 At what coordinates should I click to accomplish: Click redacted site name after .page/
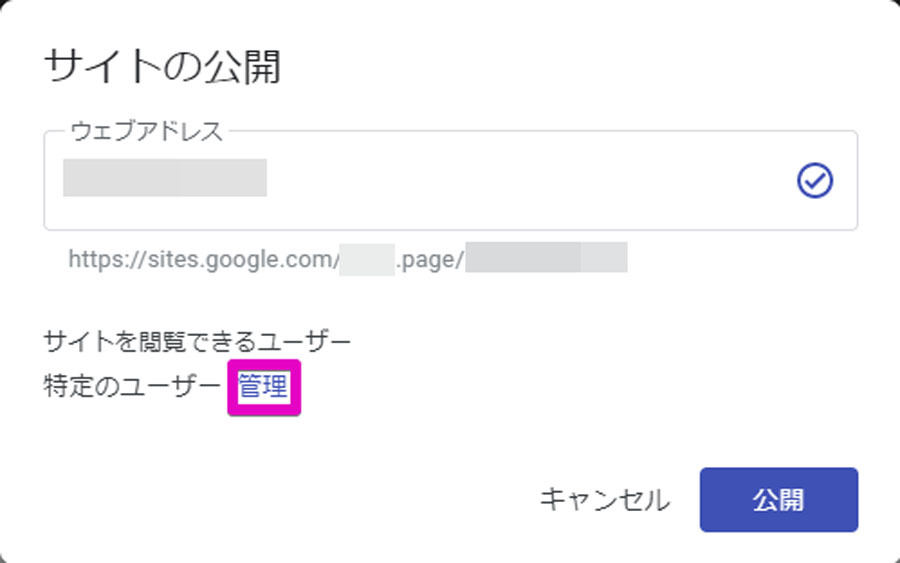546,257
